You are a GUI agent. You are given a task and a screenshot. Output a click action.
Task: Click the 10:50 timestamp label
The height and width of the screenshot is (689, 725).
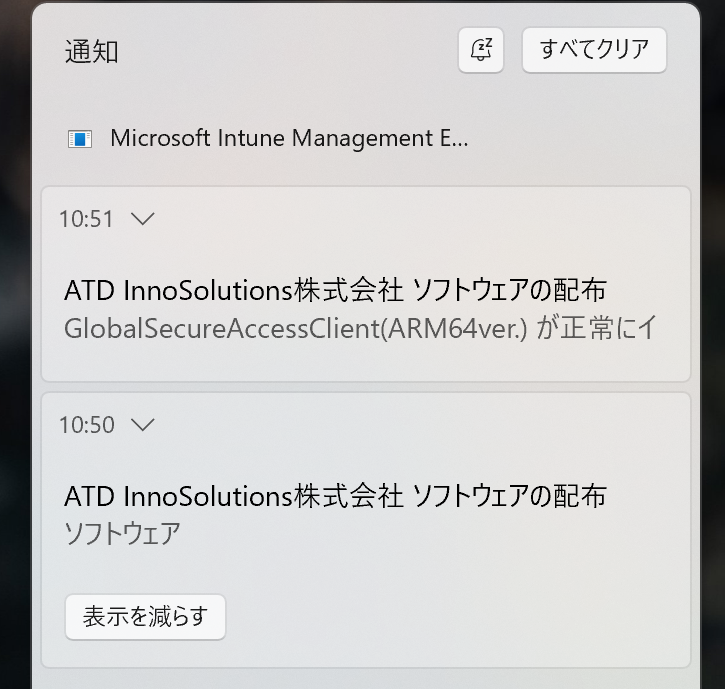coord(86,425)
